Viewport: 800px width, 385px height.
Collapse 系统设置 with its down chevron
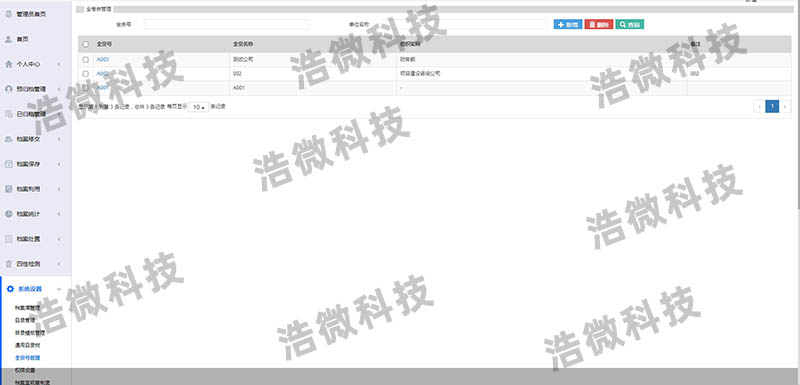(x=59, y=289)
